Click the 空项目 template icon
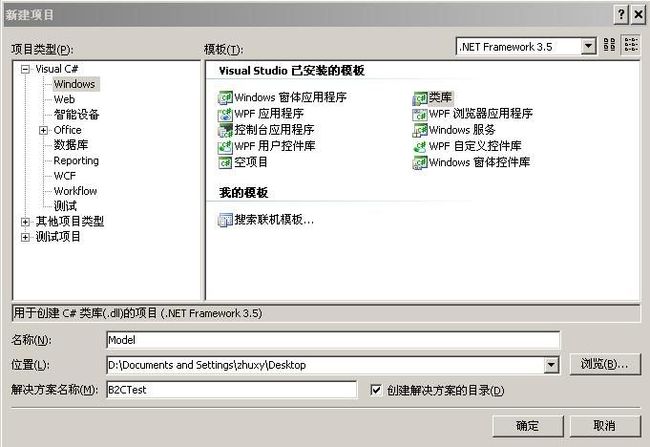This screenshot has width=650, height=447. pos(225,163)
